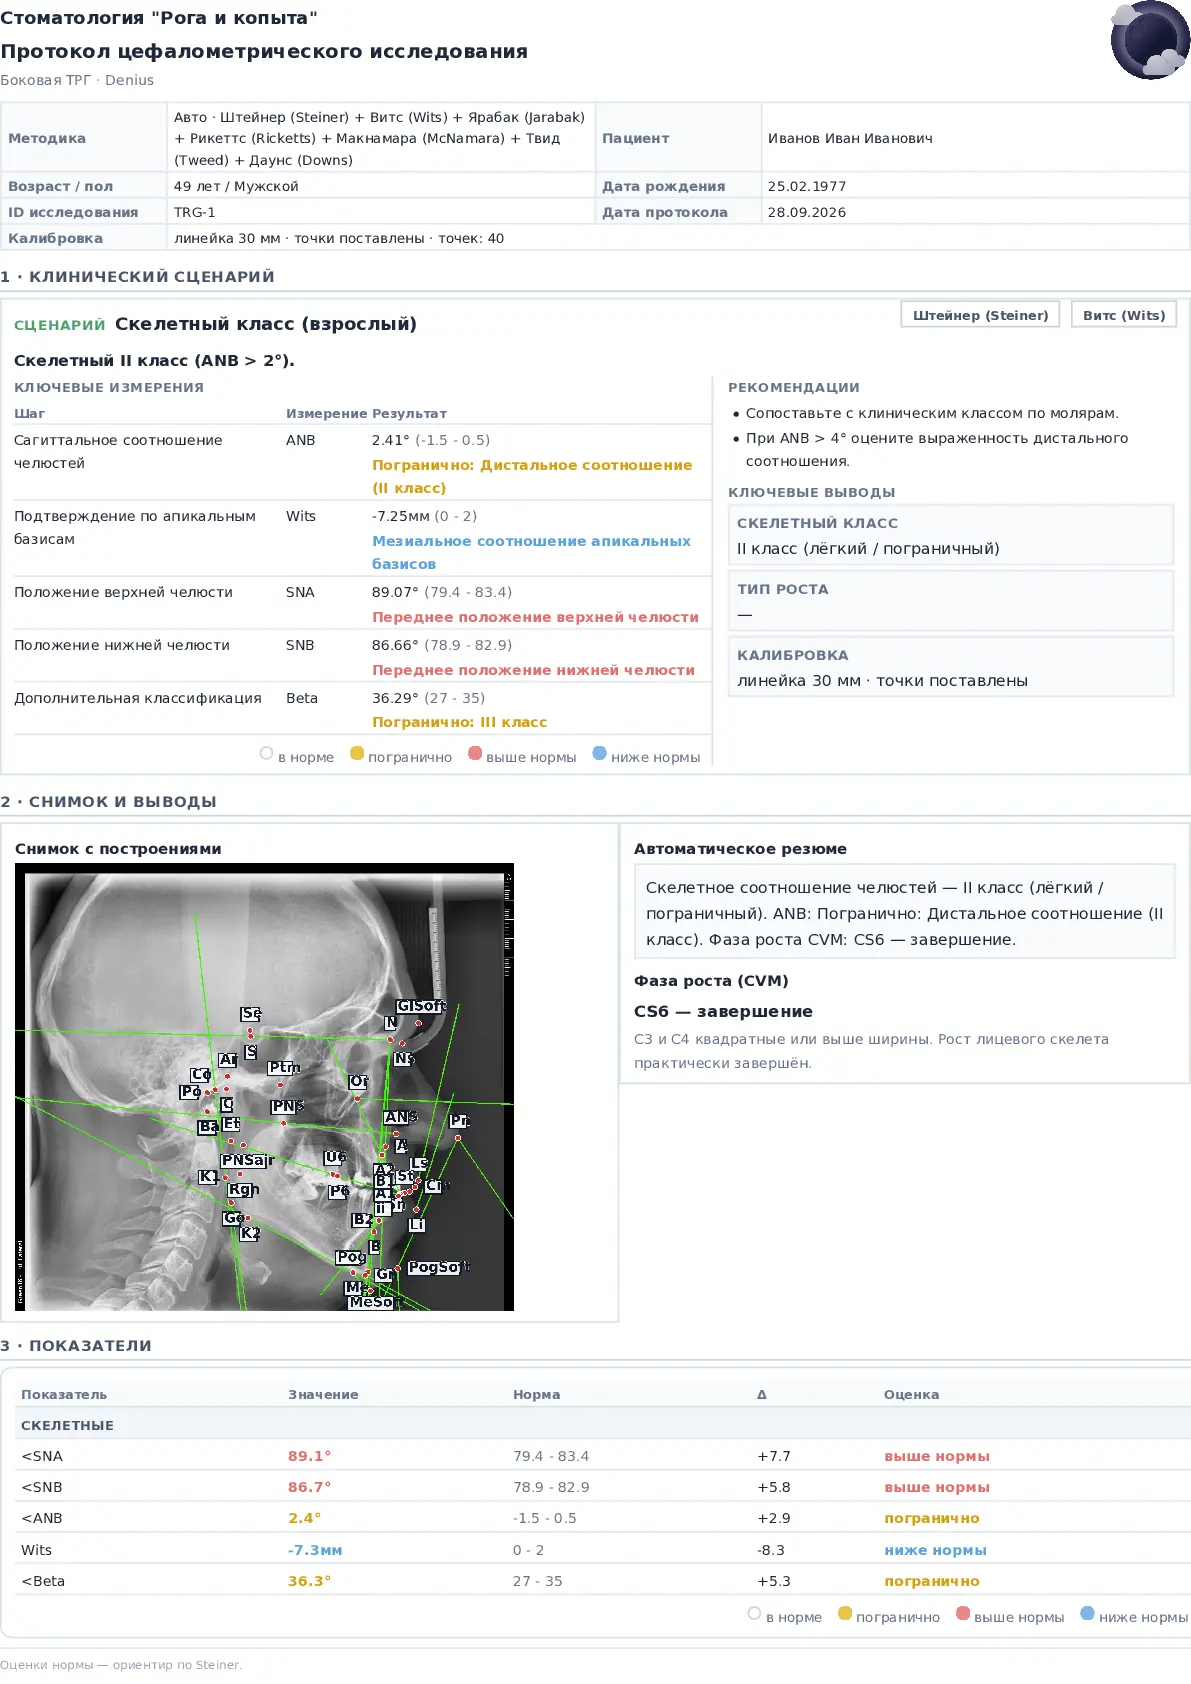
Task: Select the Витс (Wits) scenario button
Action: coord(1124,315)
